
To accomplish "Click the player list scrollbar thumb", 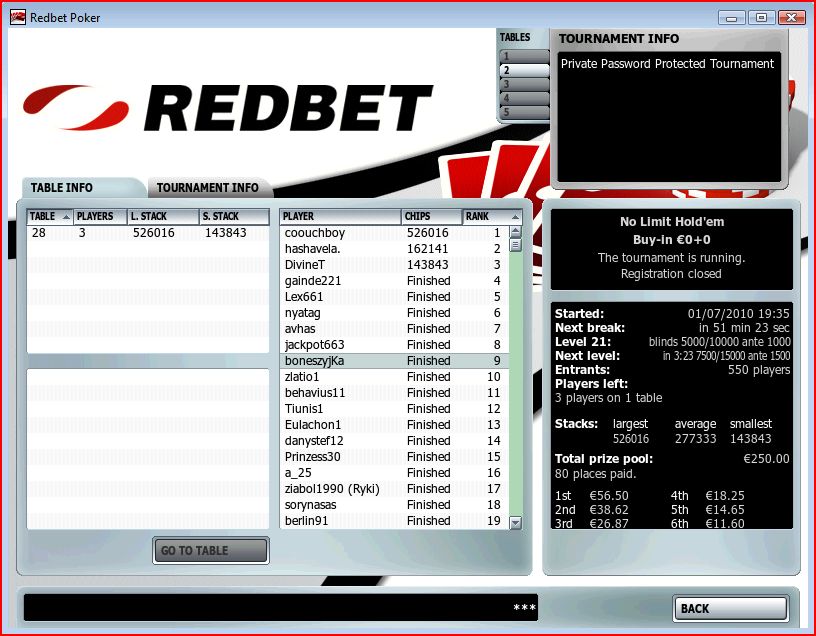I will click(515, 245).
